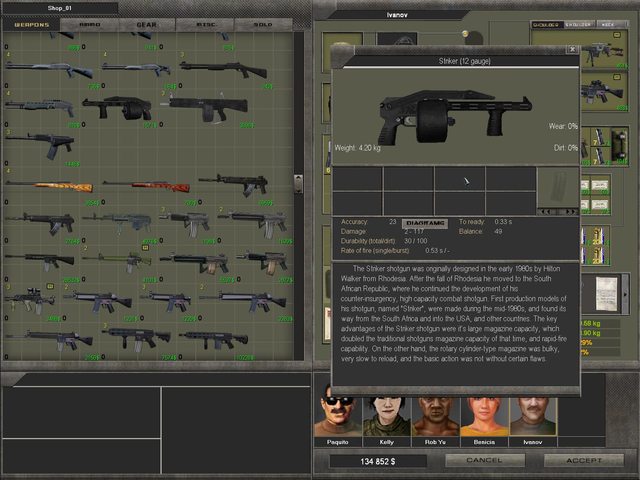The image size is (640, 480).
Task: Select the black carbine with vertical foregrip
Action: (136, 338)
